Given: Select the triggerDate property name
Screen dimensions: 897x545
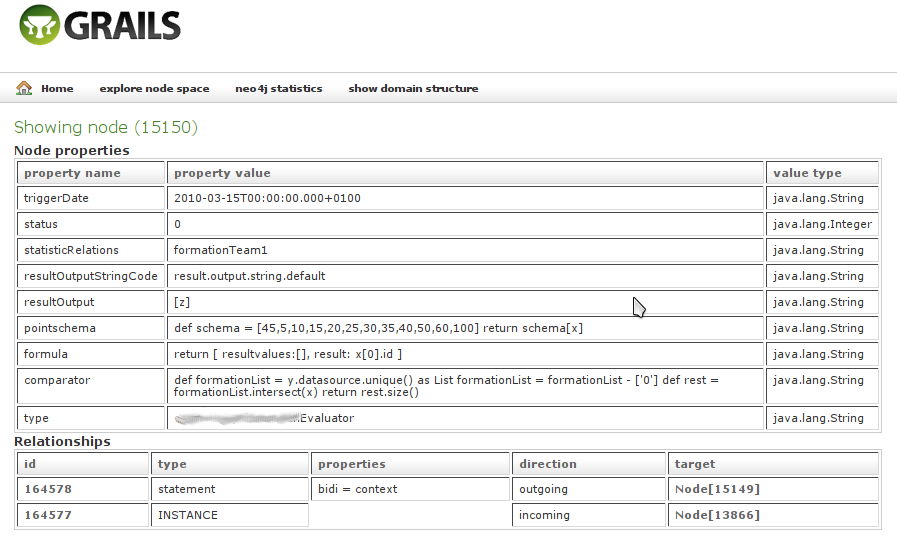Looking at the screenshot, I should 56,198.
